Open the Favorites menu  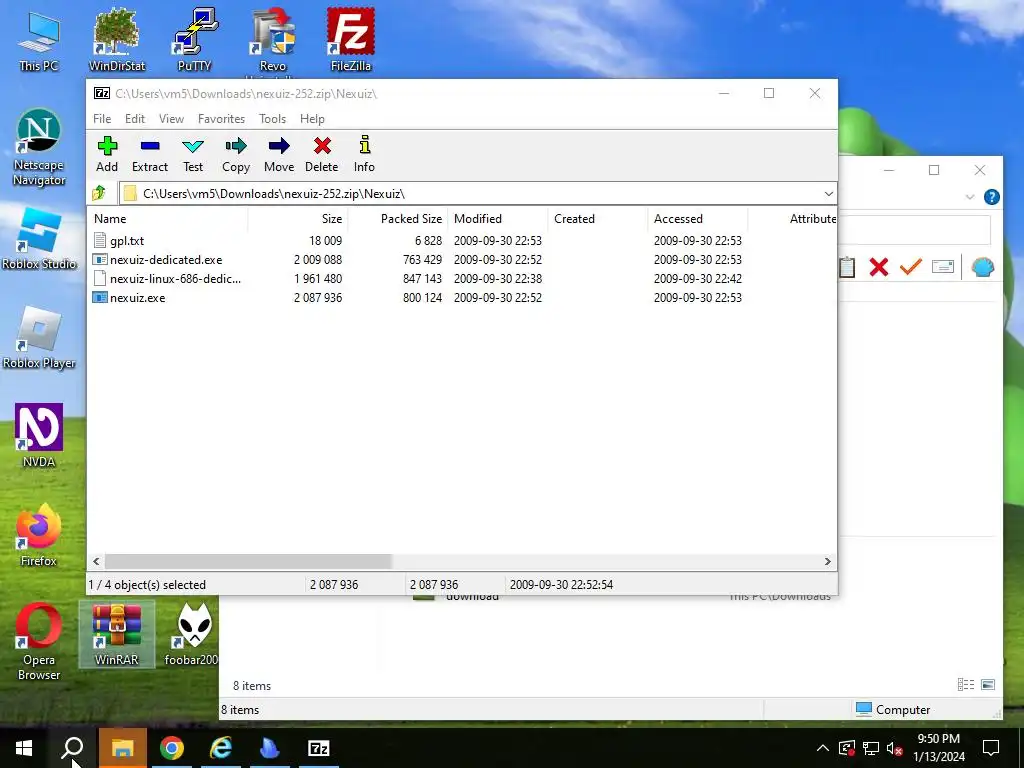click(x=221, y=119)
